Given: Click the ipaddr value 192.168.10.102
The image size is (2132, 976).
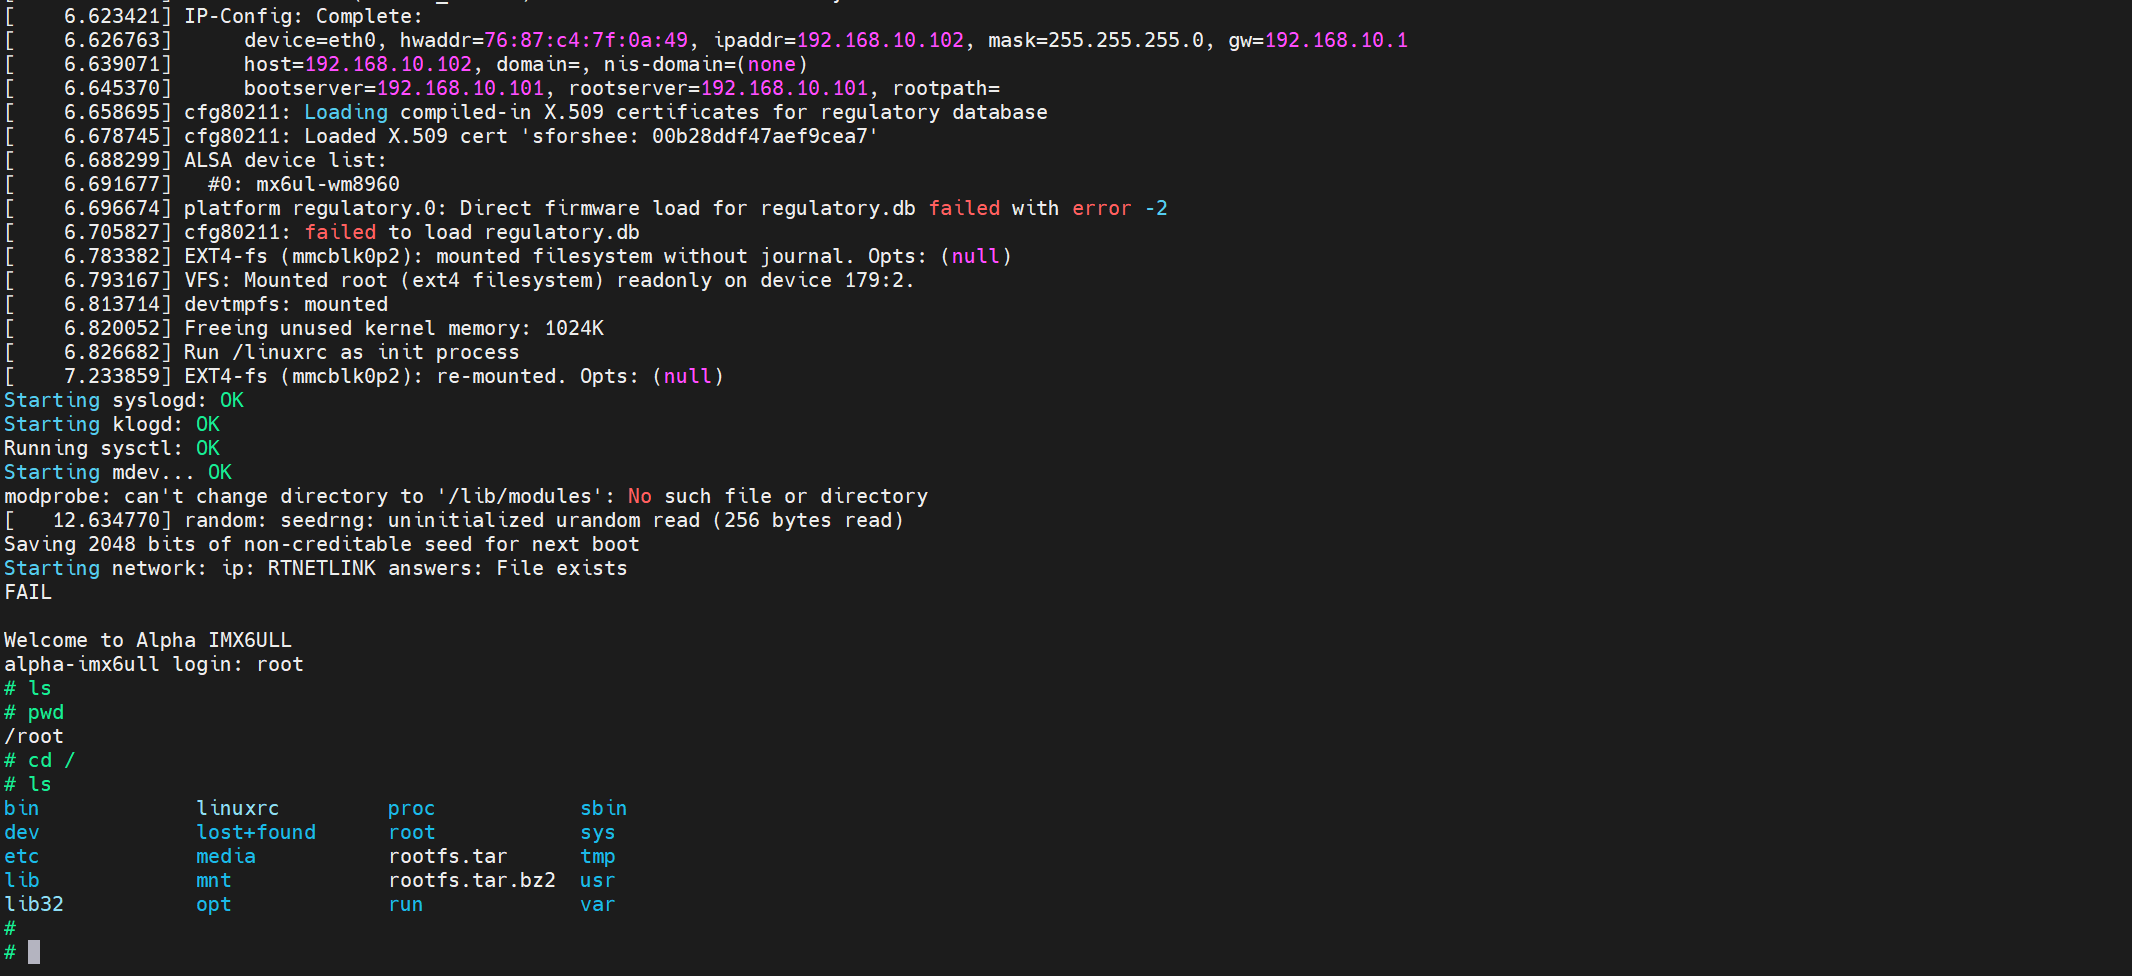Looking at the screenshot, I should point(880,40).
